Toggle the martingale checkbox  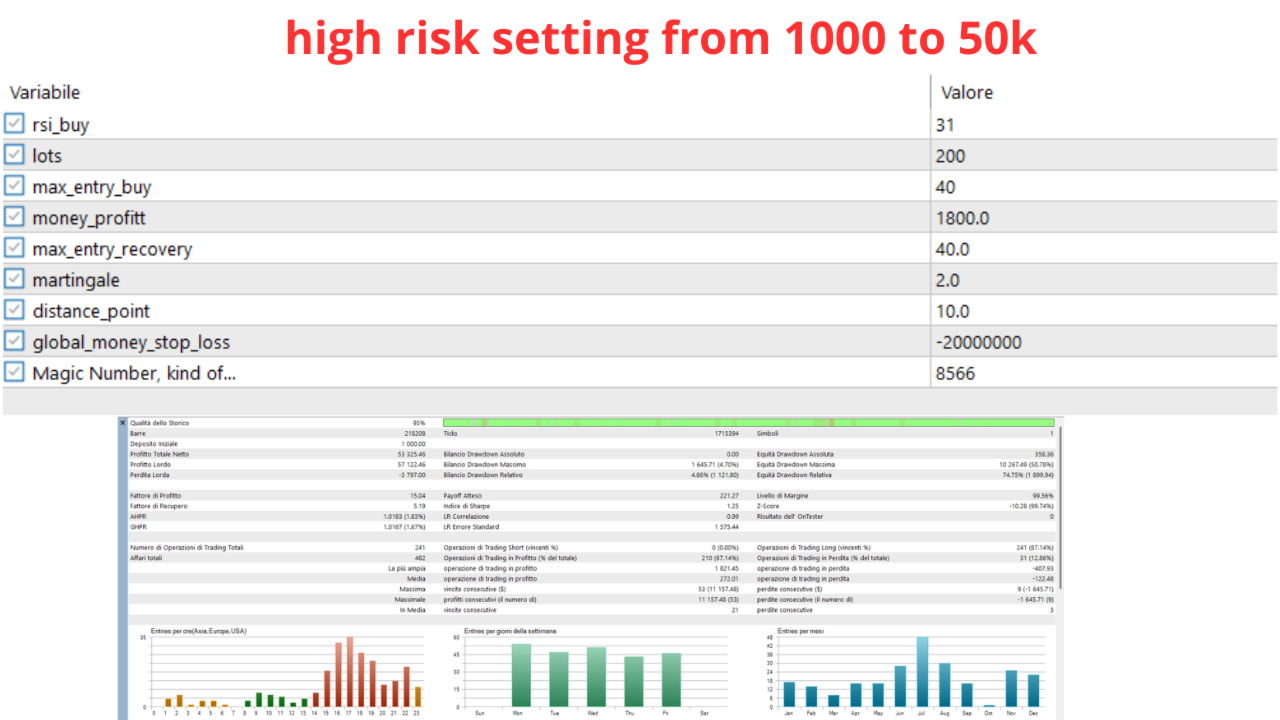[14, 279]
